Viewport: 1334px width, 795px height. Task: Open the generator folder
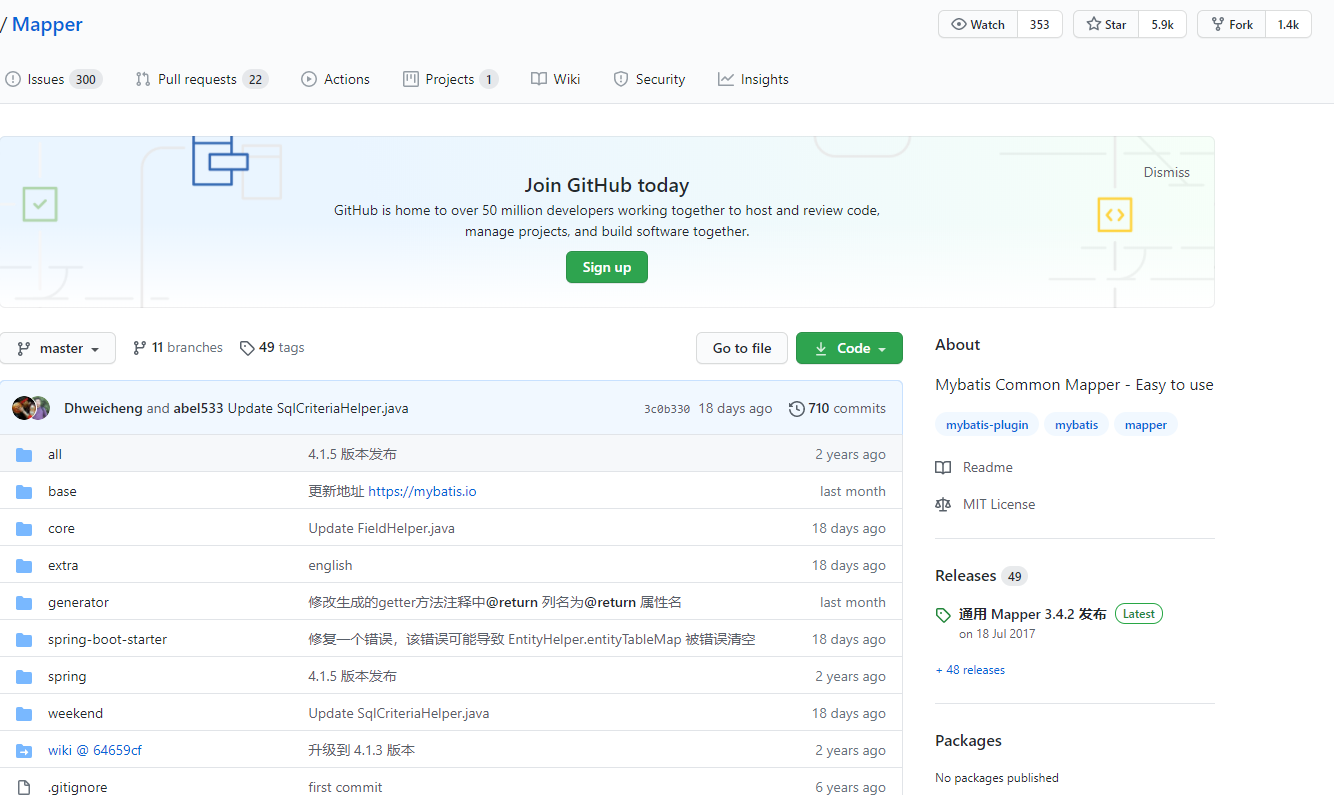pyautogui.click(x=78, y=602)
